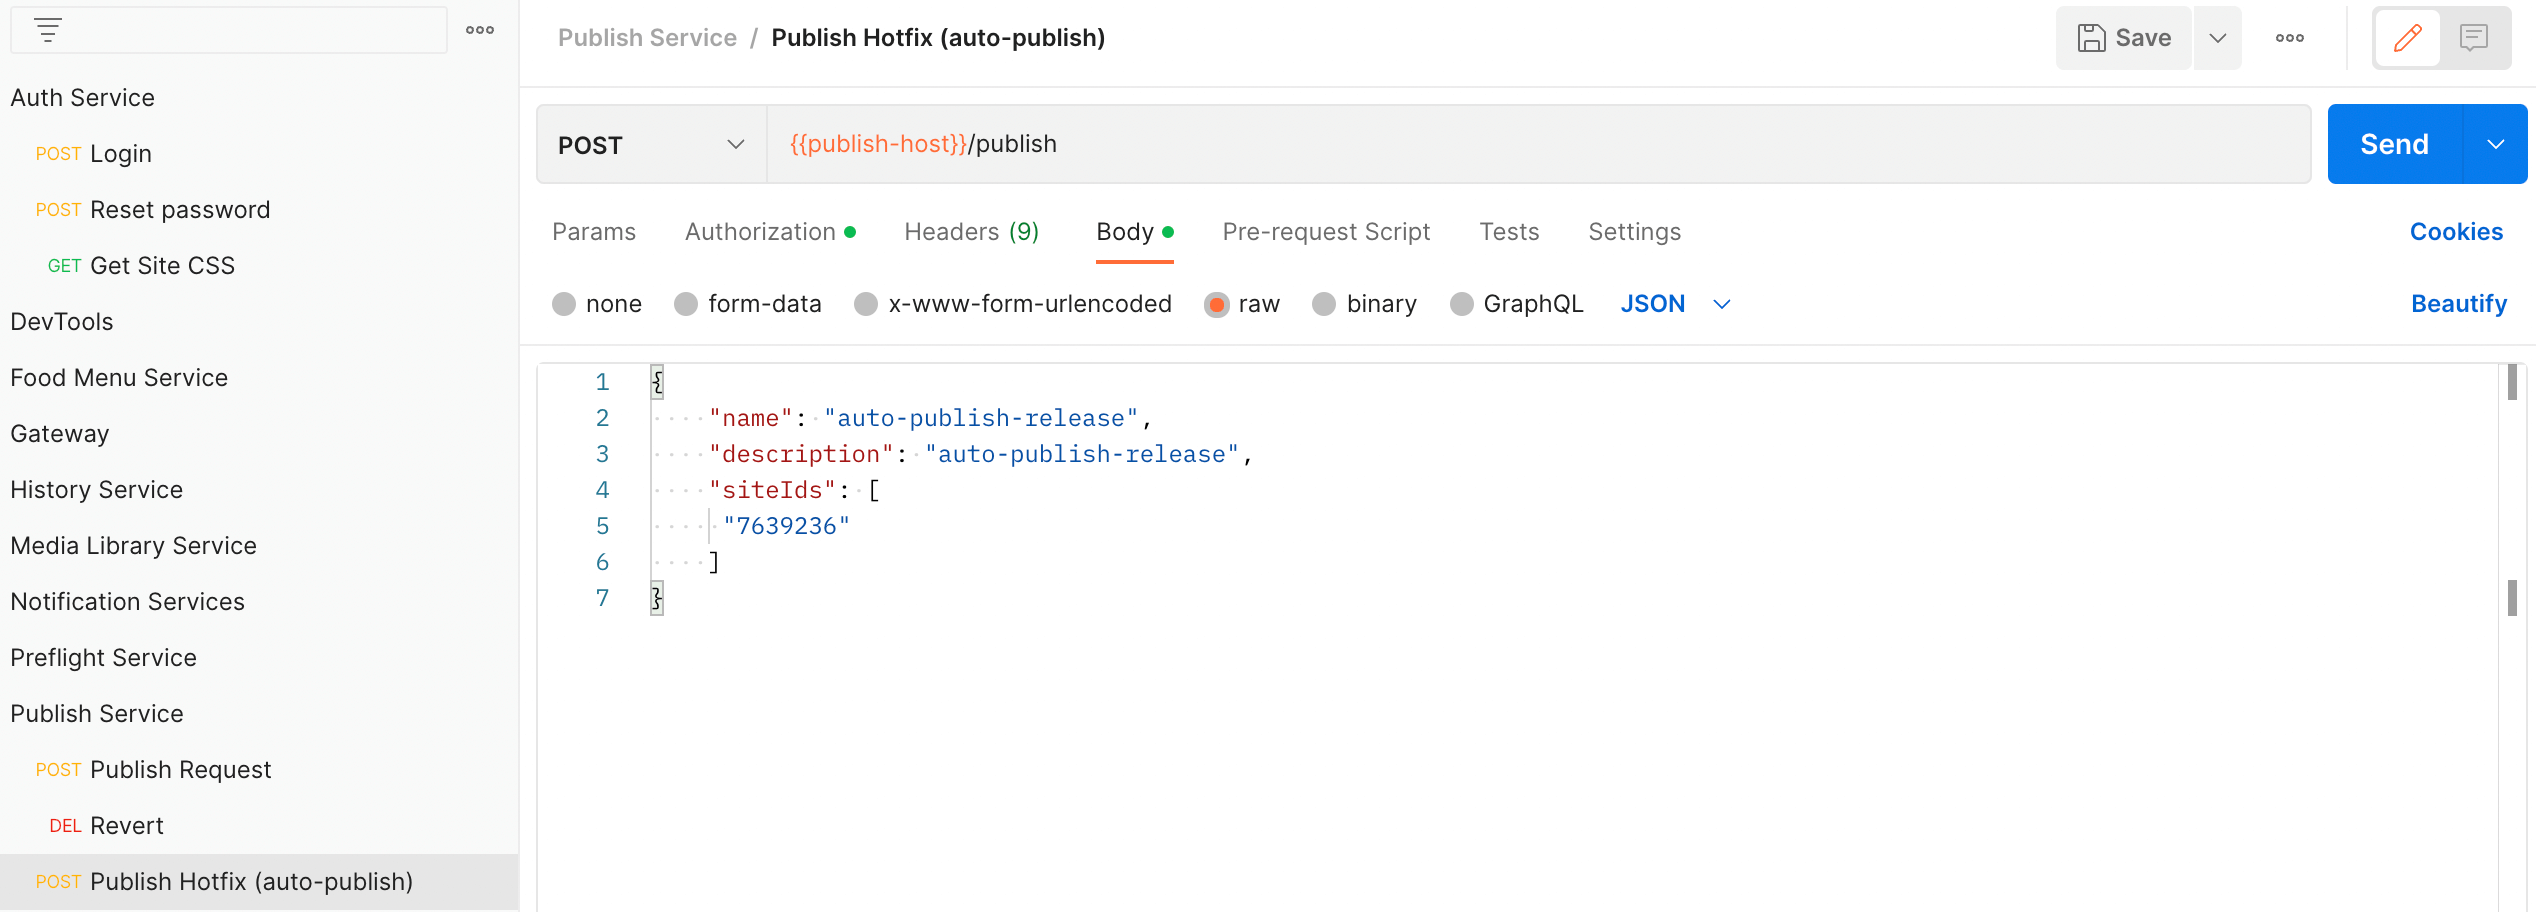
Task: Open the Send button dropdown arrow
Action: click(x=2496, y=143)
